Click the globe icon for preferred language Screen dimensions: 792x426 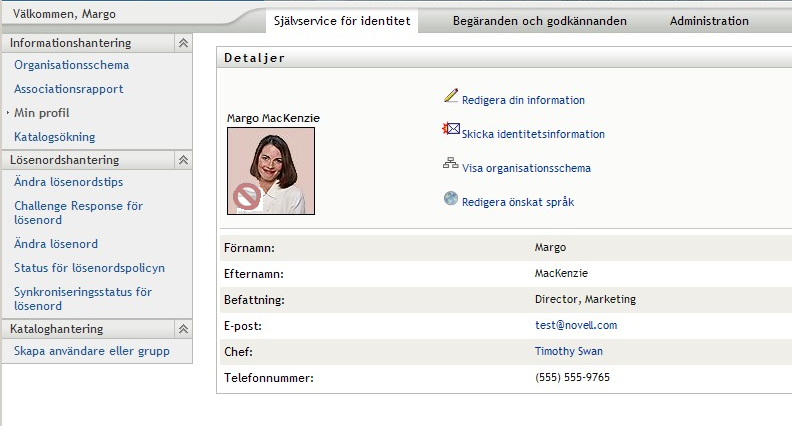(451, 198)
